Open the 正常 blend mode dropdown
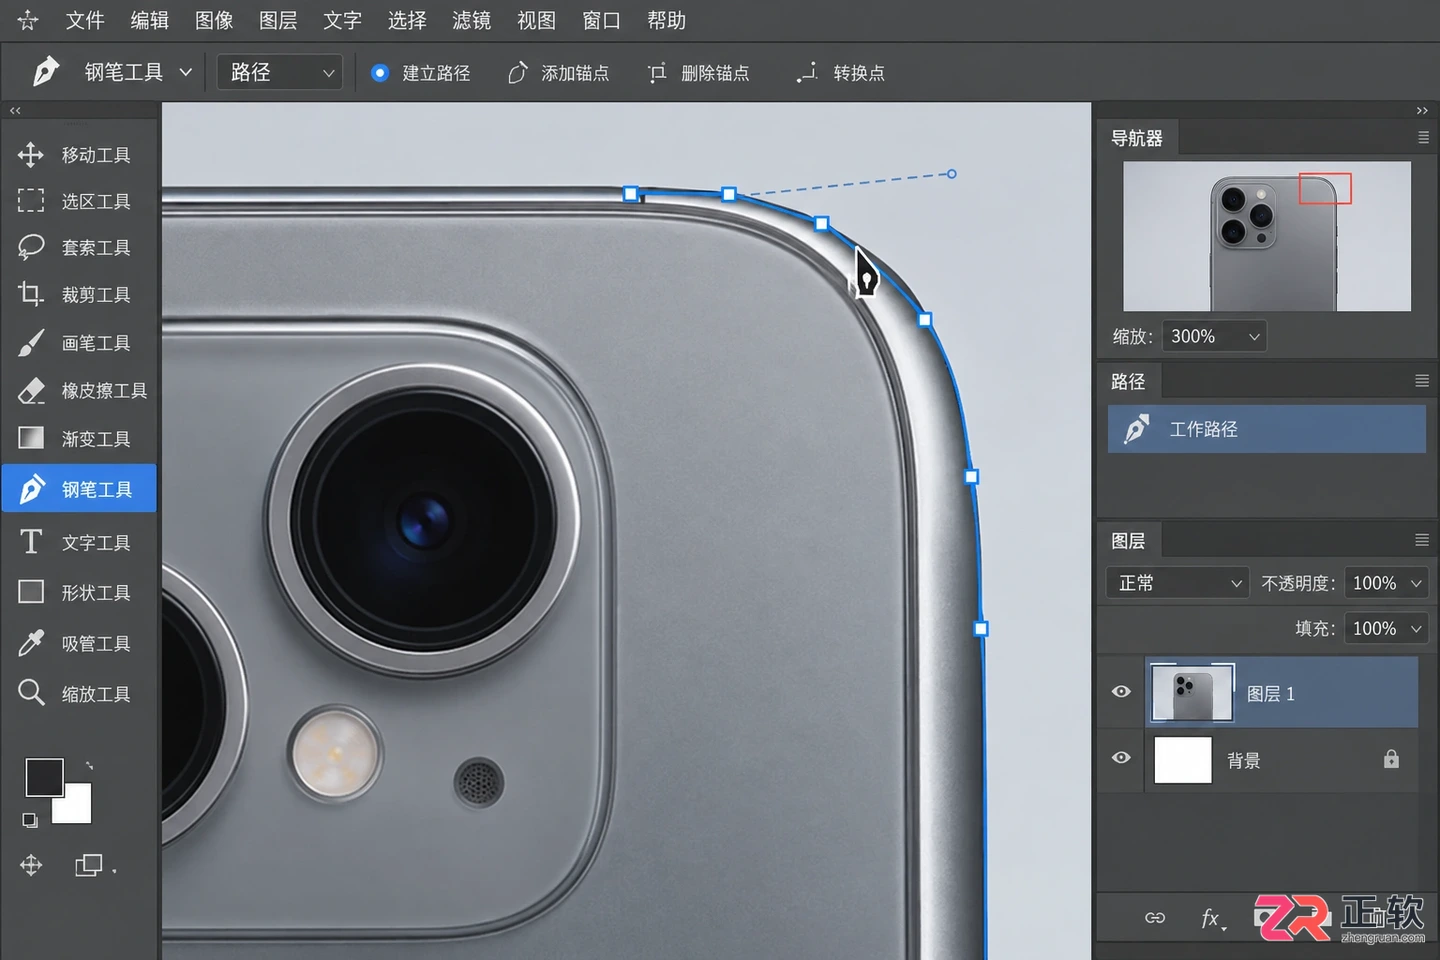Image resolution: width=1440 pixels, height=960 pixels. pyautogui.click(x=1178, y=583)
